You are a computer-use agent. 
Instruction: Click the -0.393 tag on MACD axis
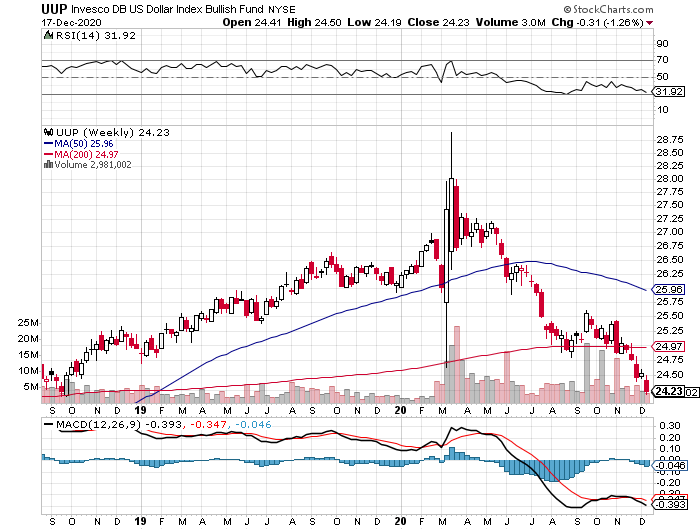coord(670,505)
